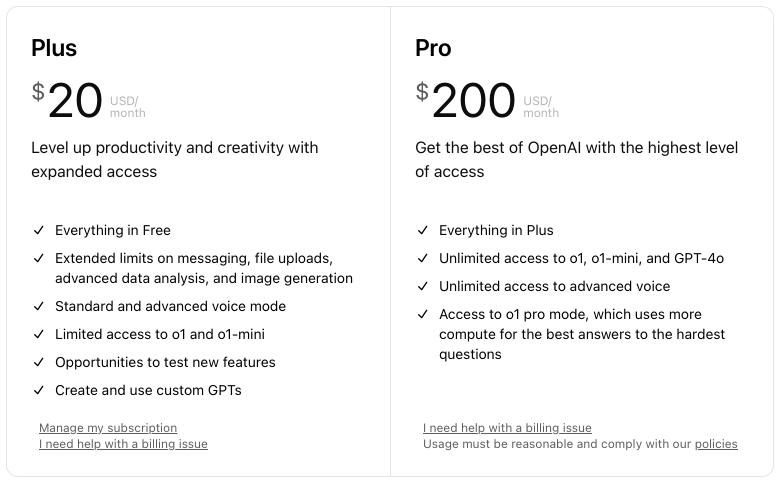Click checkmark beside Everything in Plus
Viewport: 781px width, 483px height.
422,230
